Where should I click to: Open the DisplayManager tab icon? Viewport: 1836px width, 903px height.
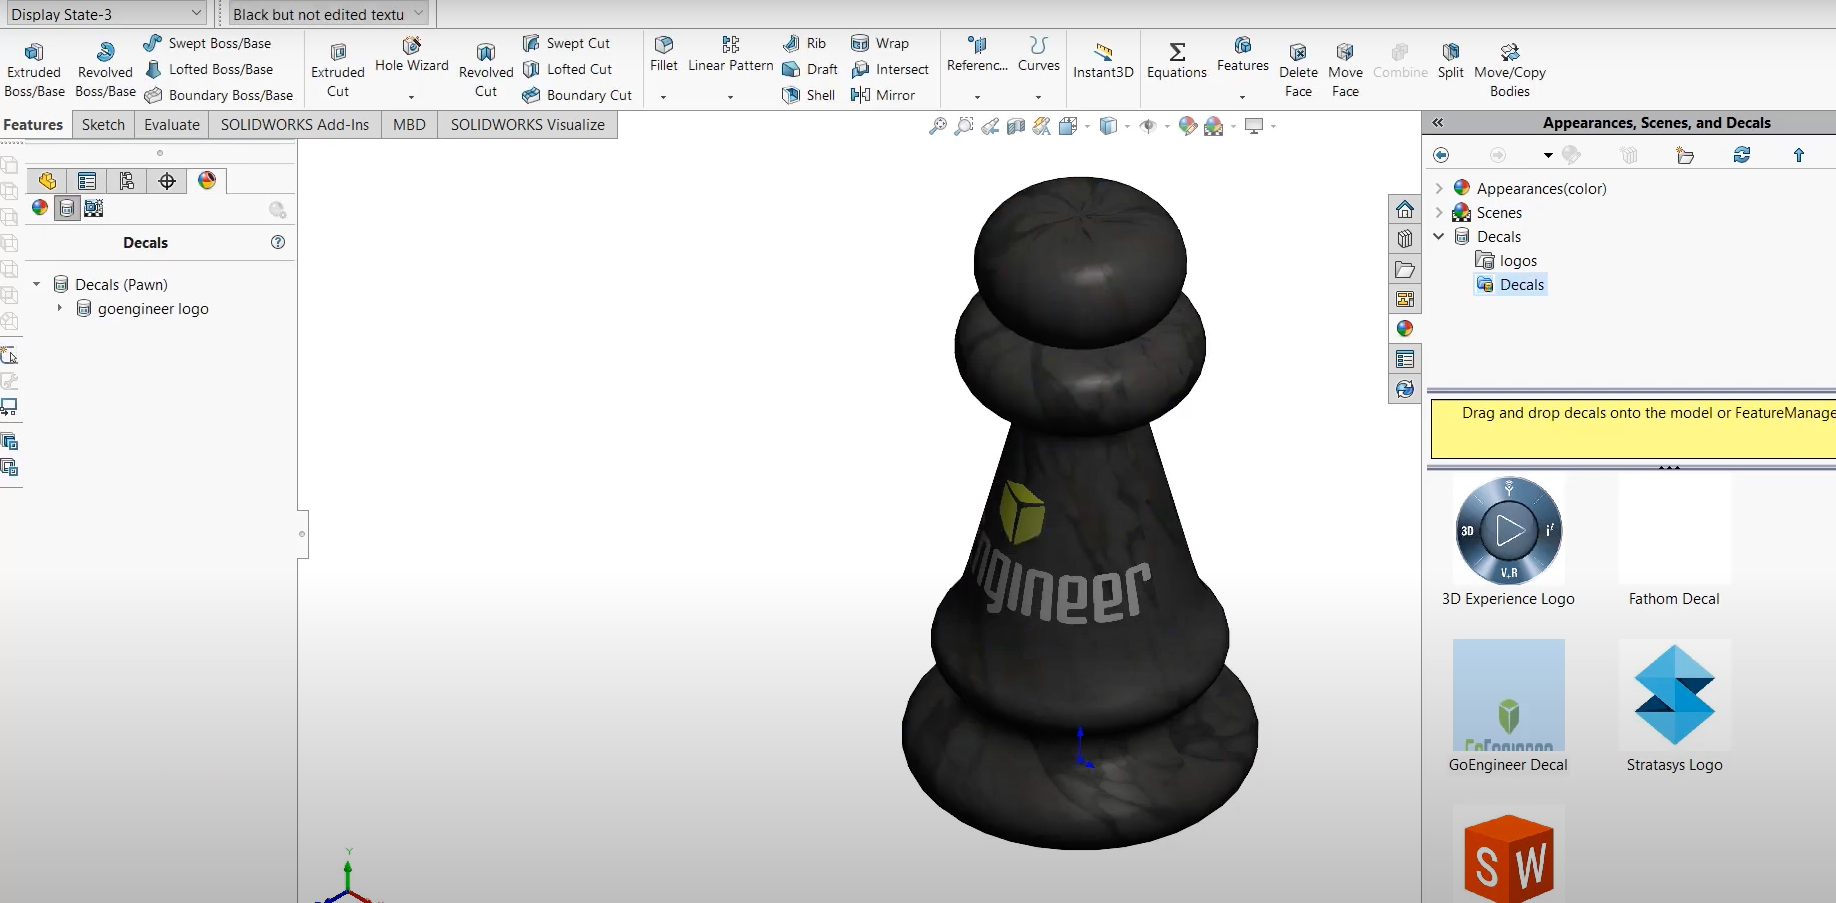point(207,181)
